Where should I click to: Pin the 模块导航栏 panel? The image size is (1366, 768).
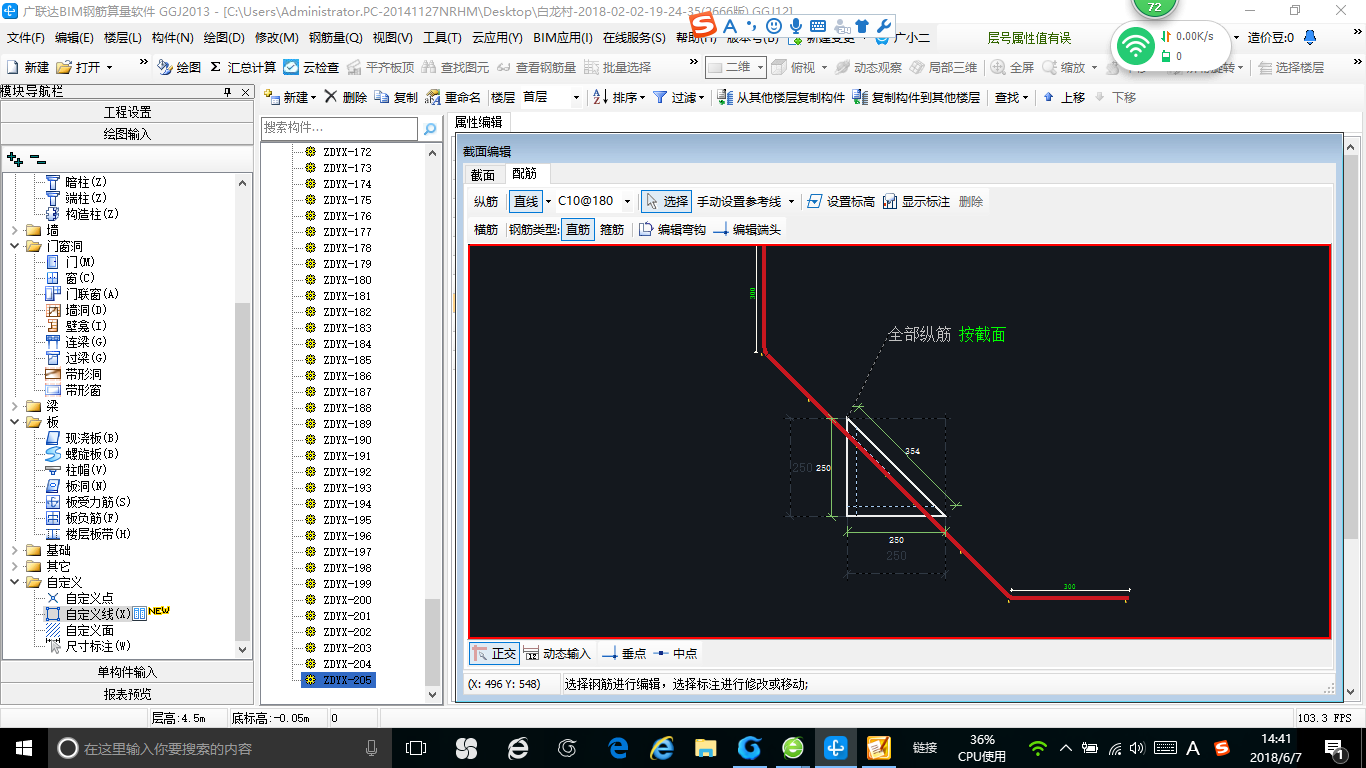[x=228, y=92]
